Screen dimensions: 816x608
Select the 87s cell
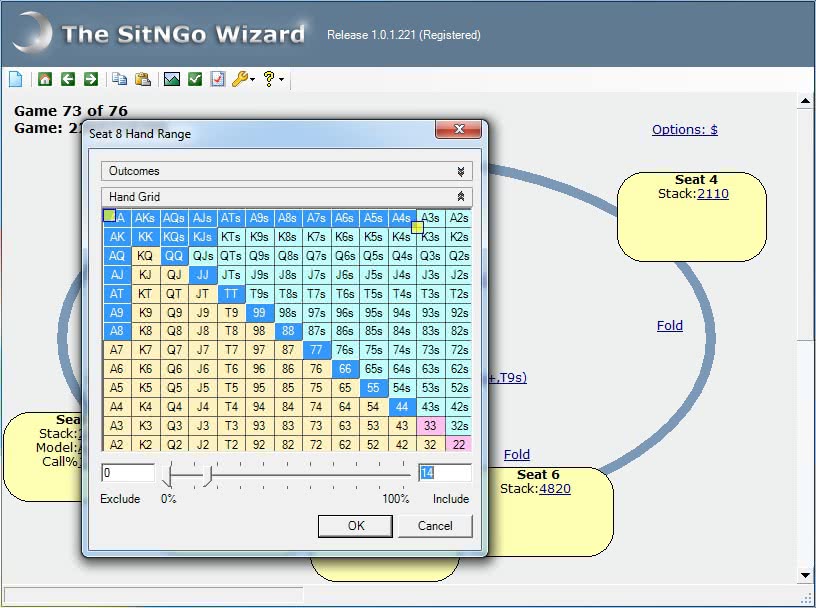point(316,331)
